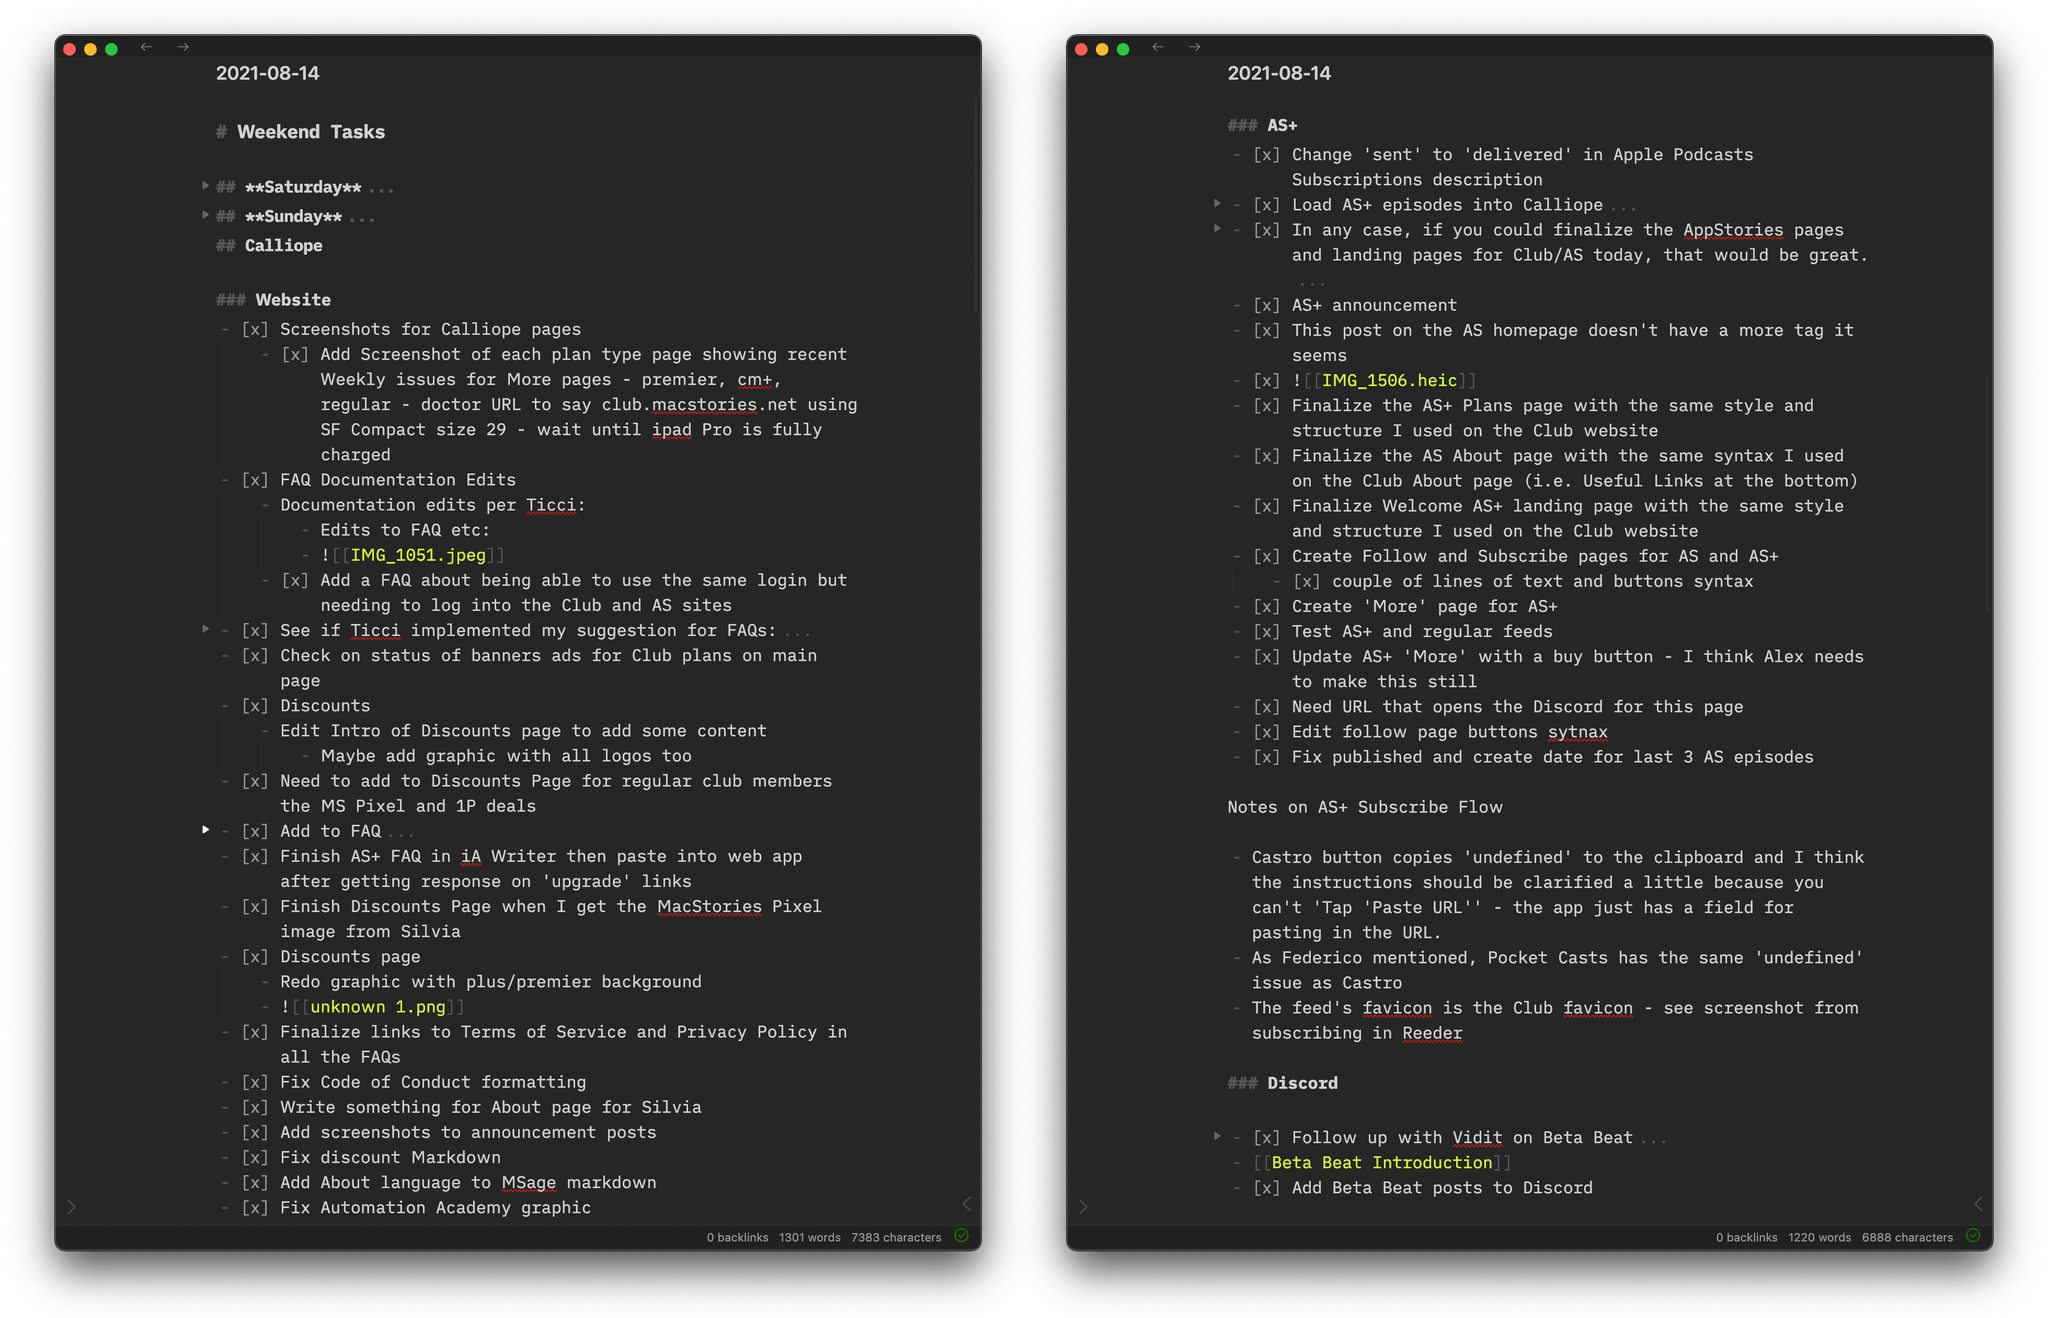This screenshot has height=1318, width=2048.
Task: Click left window vertical scrollbar
Action: [975, 205]
